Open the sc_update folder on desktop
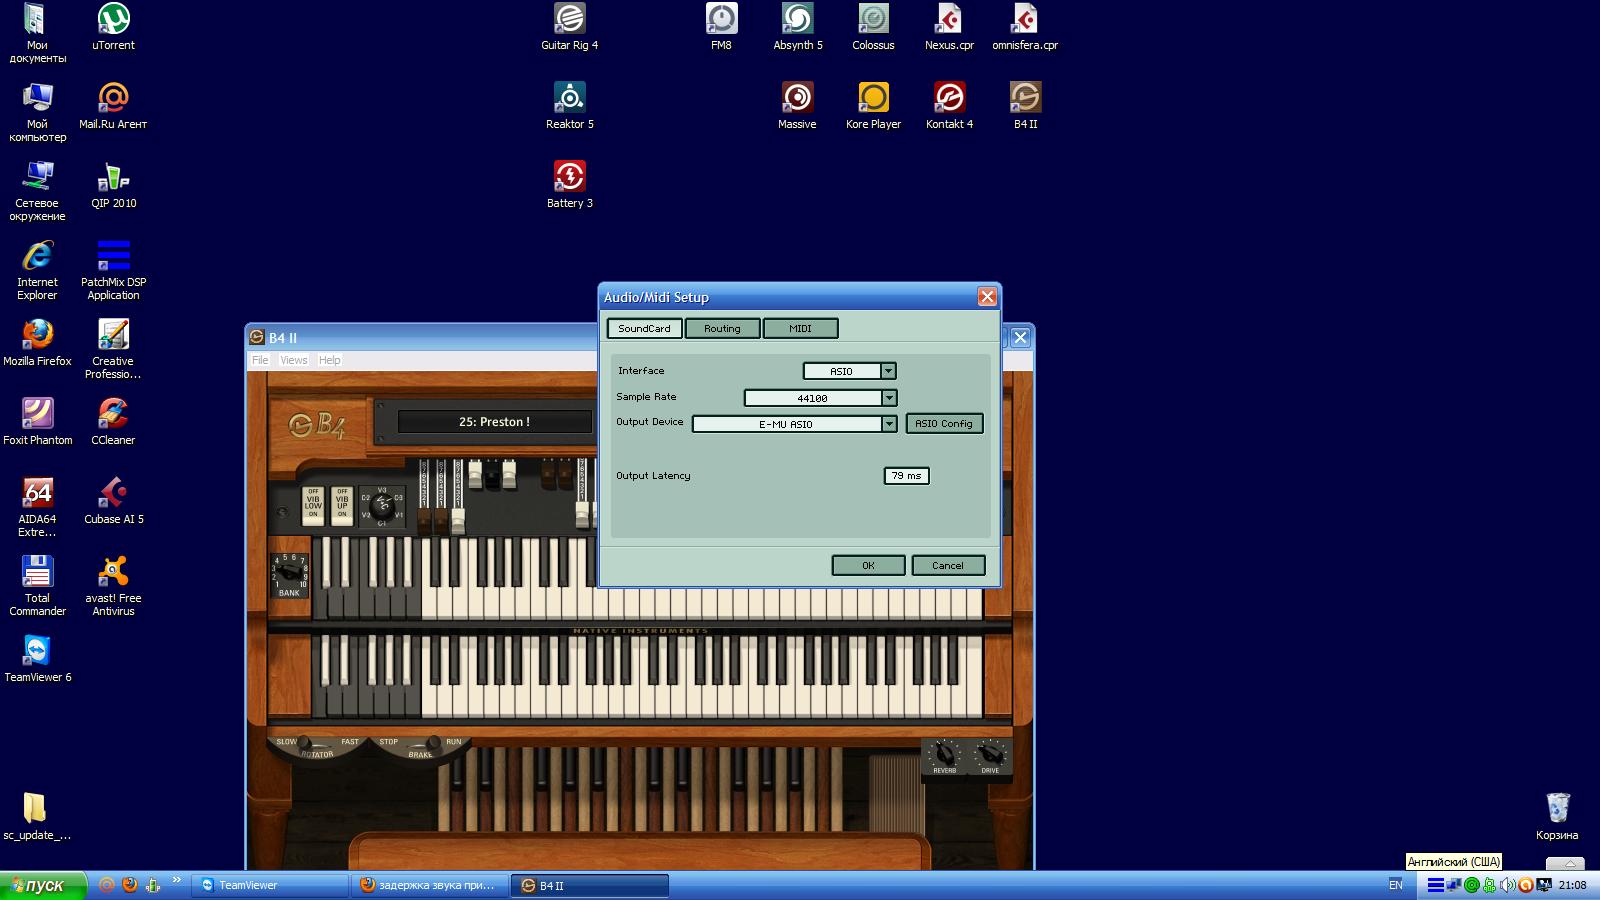The image size is (1600, 900). [37, 817]
